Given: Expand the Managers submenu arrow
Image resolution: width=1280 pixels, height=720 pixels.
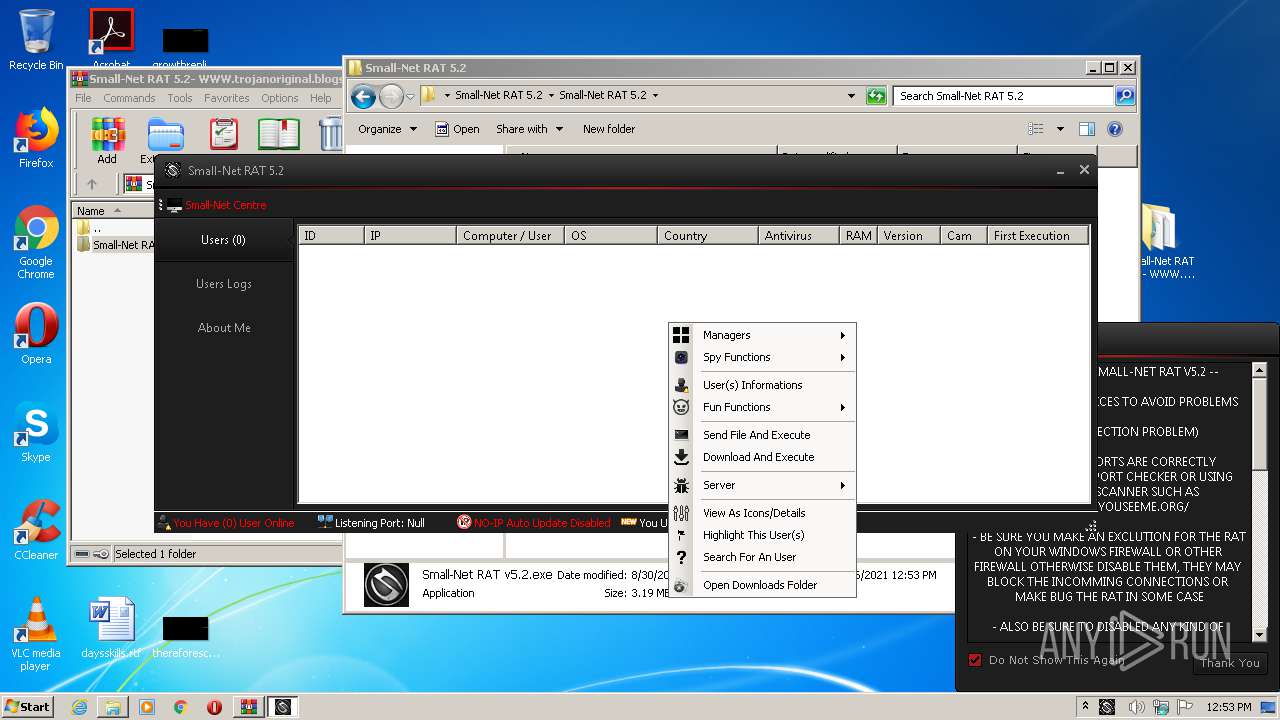Looking at the screenshot, I should point(843,335).
